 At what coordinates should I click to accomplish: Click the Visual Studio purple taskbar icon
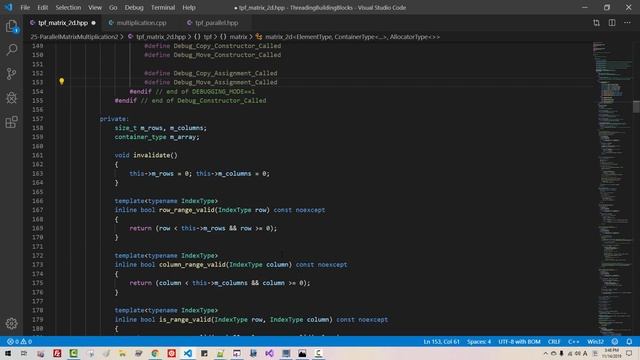pyautogui.click(x=269, y=353)
